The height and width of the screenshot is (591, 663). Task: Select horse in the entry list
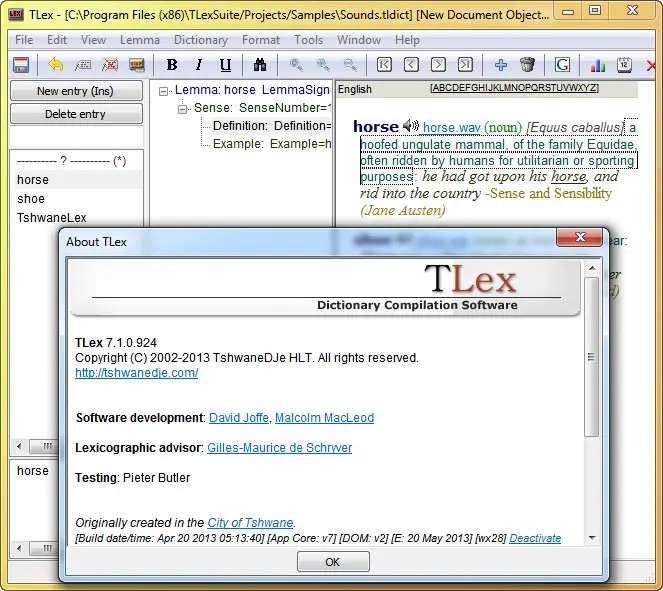77,180
